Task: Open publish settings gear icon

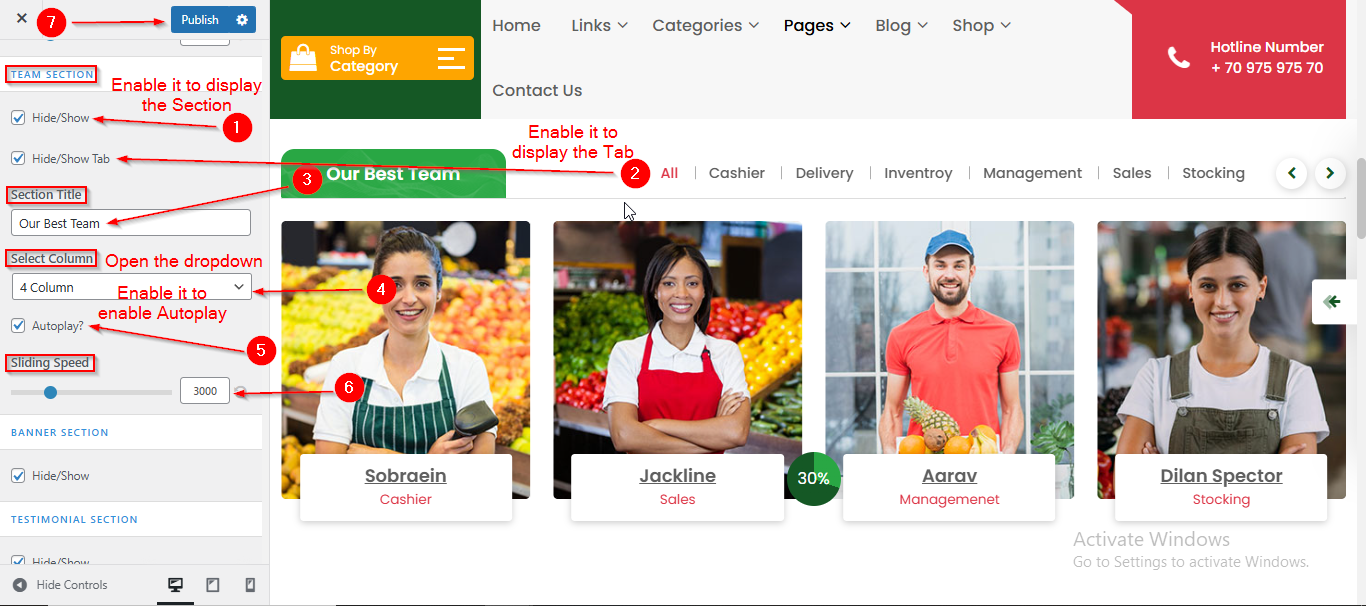Action: pyautogui.click(x=242, y=20)
